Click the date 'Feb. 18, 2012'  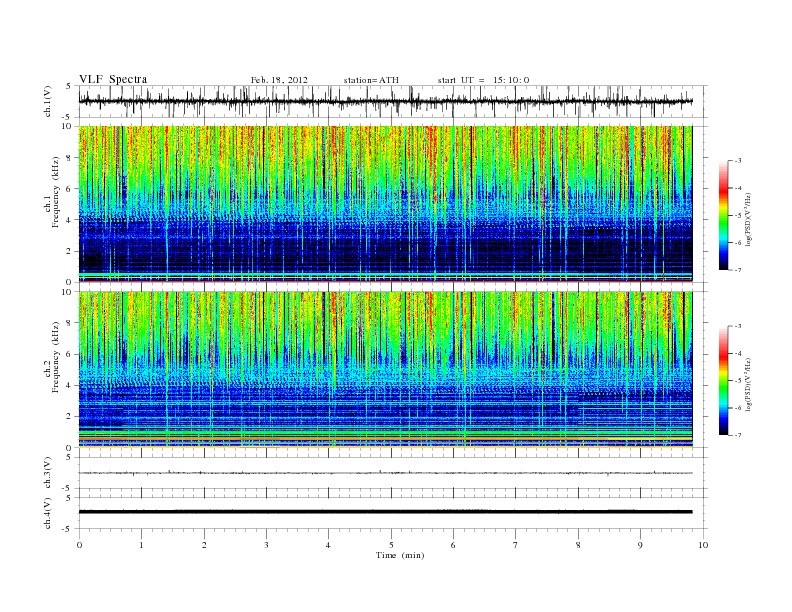279,80
